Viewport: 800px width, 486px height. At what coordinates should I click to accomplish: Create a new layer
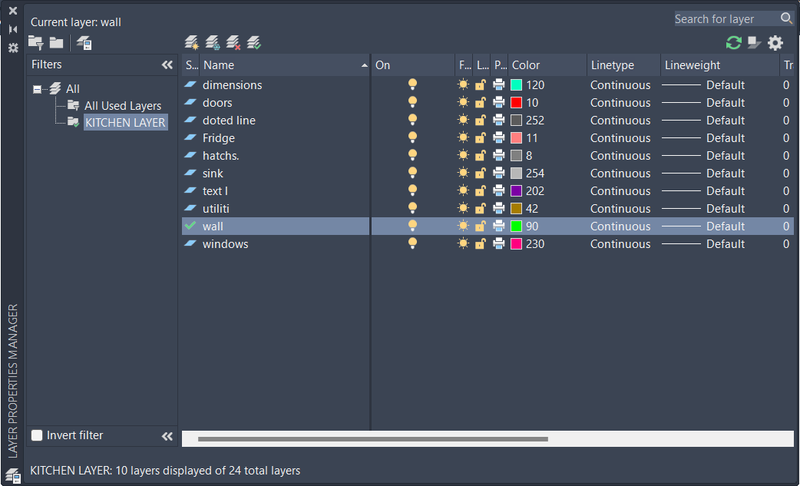192,43
